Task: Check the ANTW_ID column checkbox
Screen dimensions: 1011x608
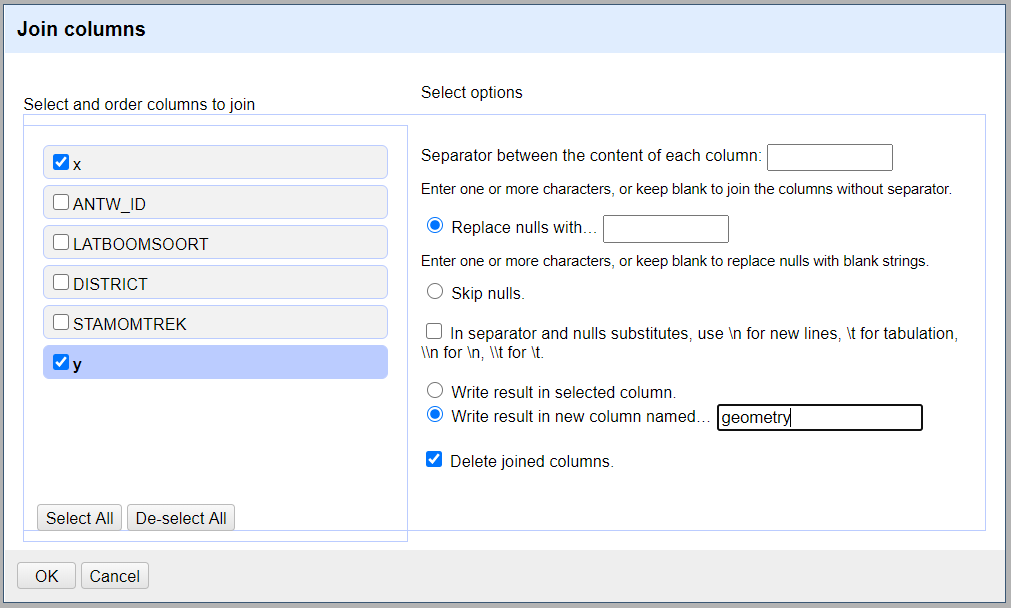Action: pyautogui.click(x=61, y=202)
